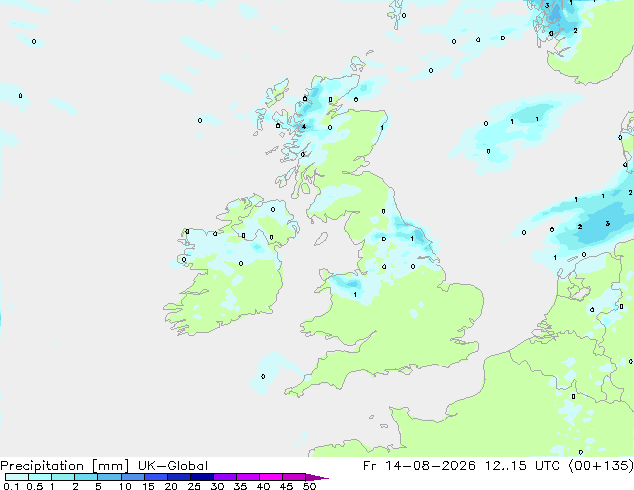Click the '20' tick label under the legend

pyautogui.click(x=171, y=486)
